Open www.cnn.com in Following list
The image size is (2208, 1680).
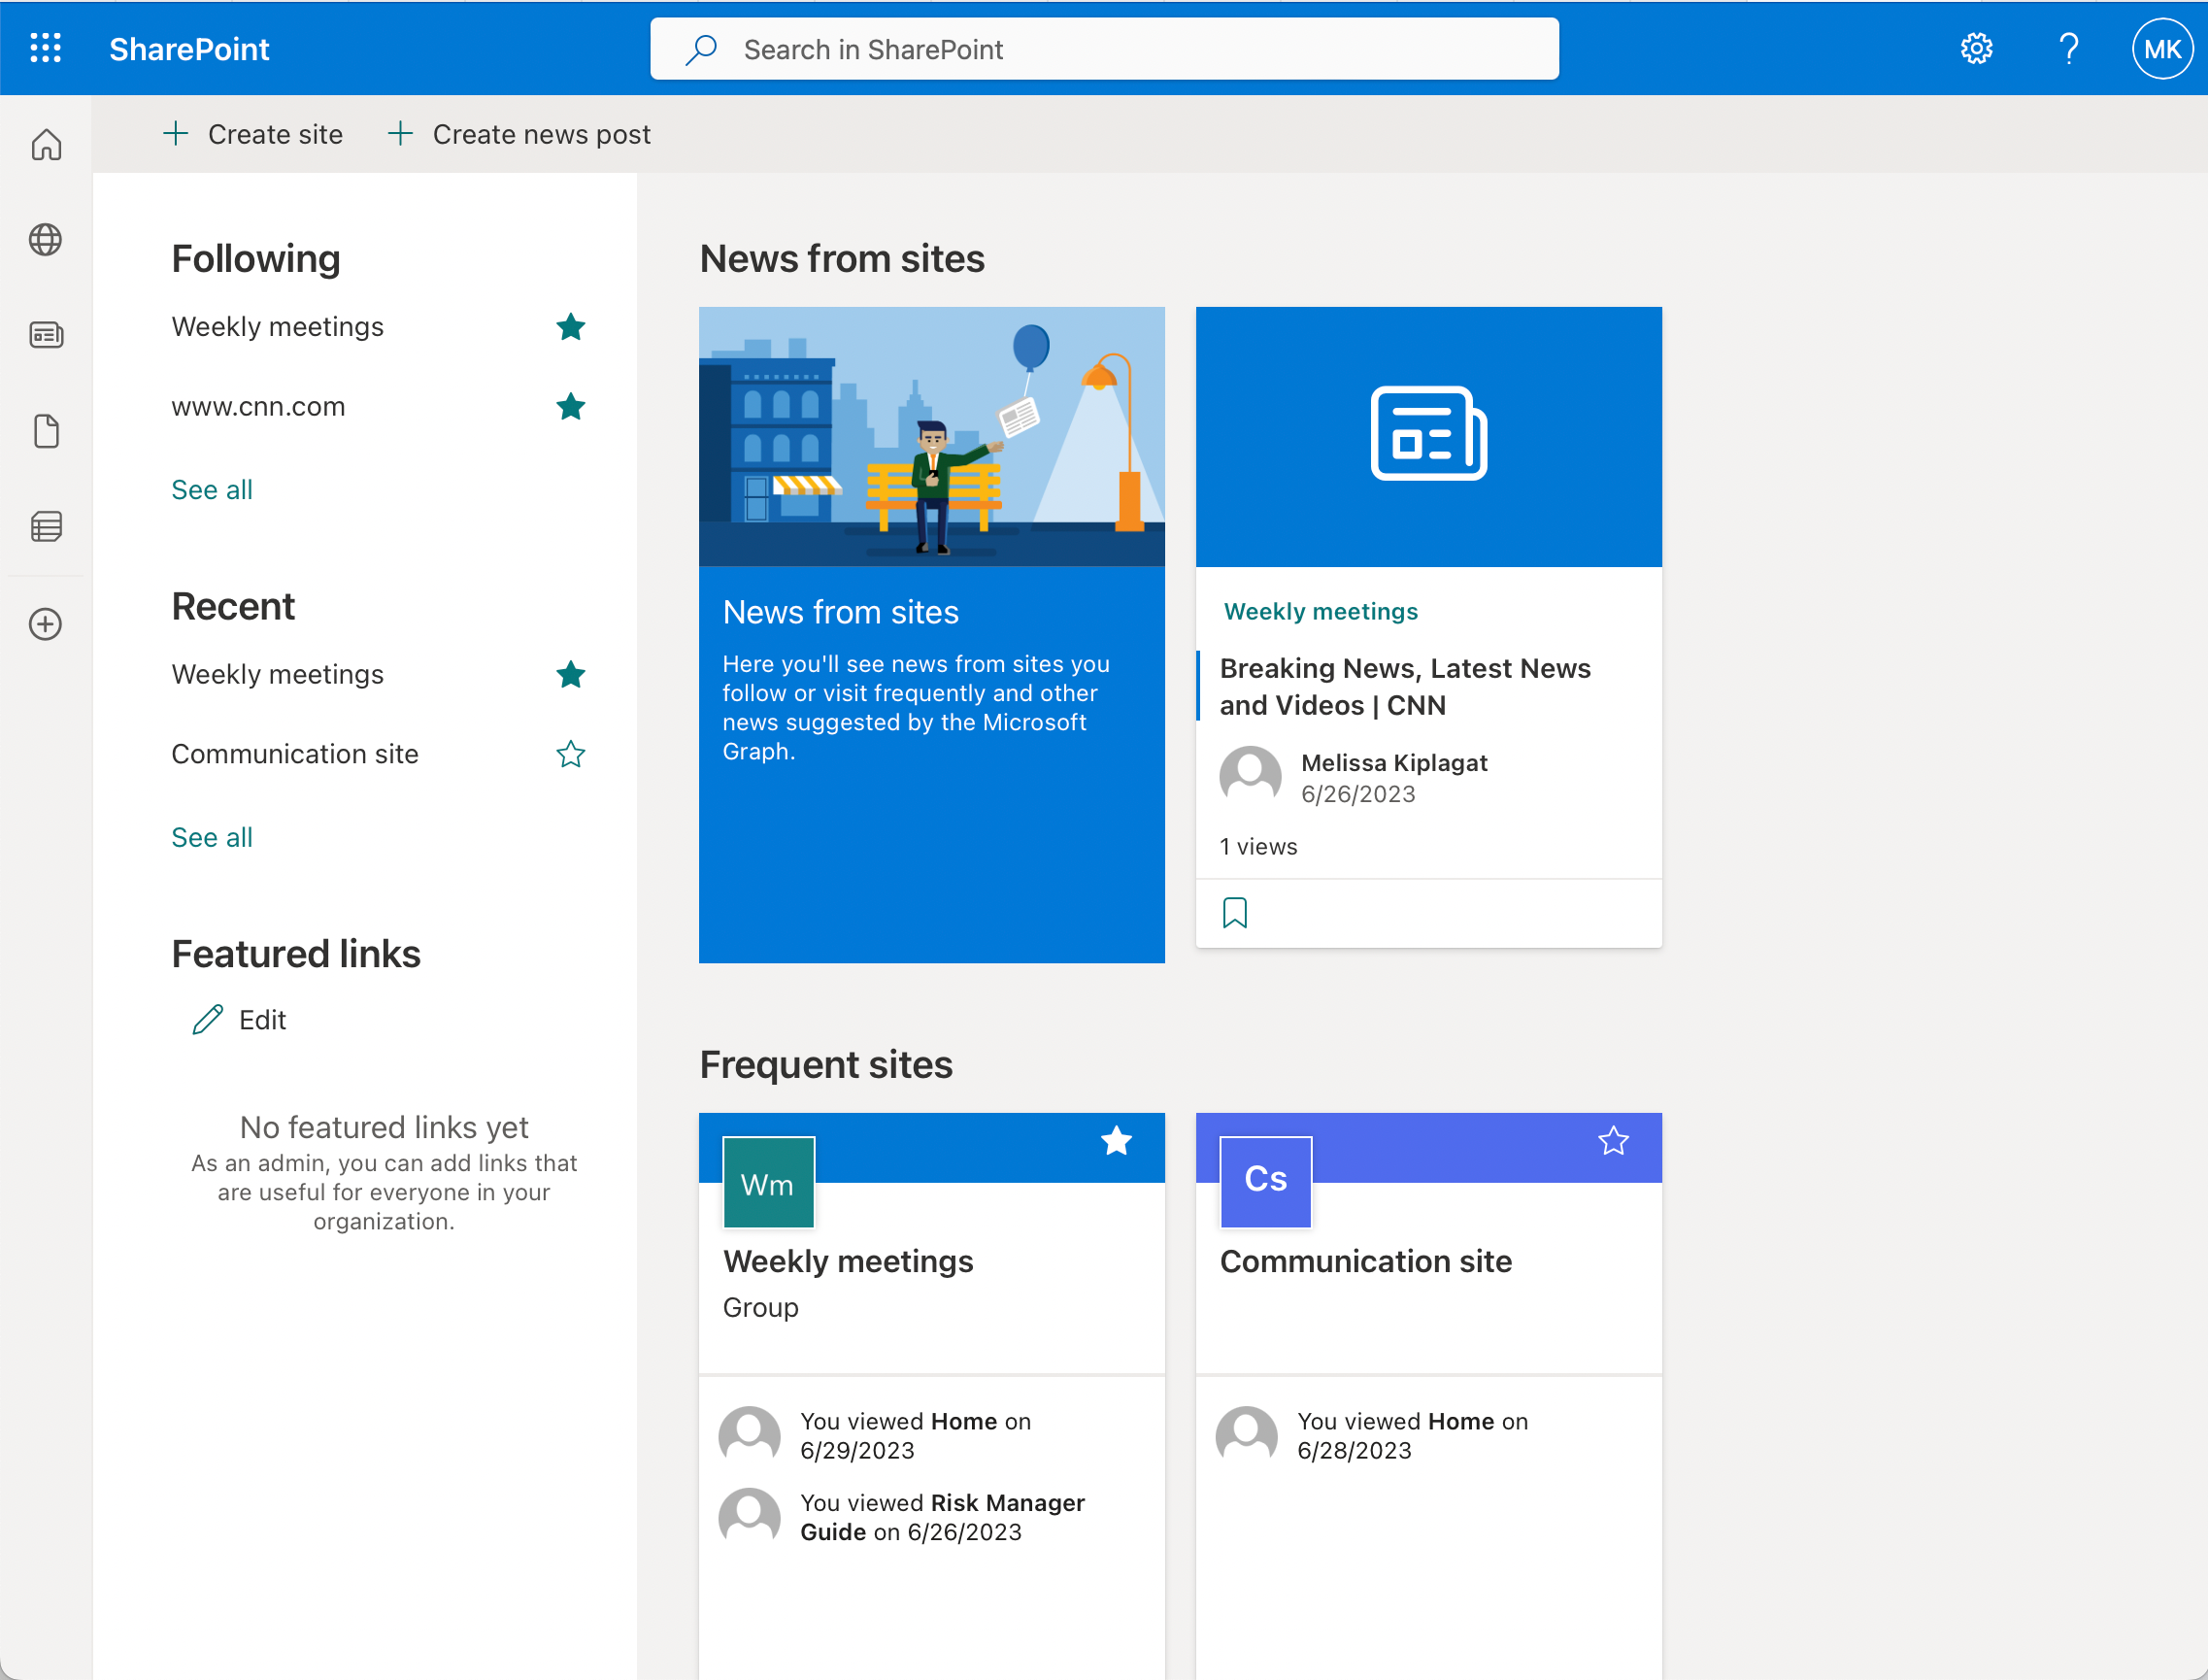[x=258, y=406]
